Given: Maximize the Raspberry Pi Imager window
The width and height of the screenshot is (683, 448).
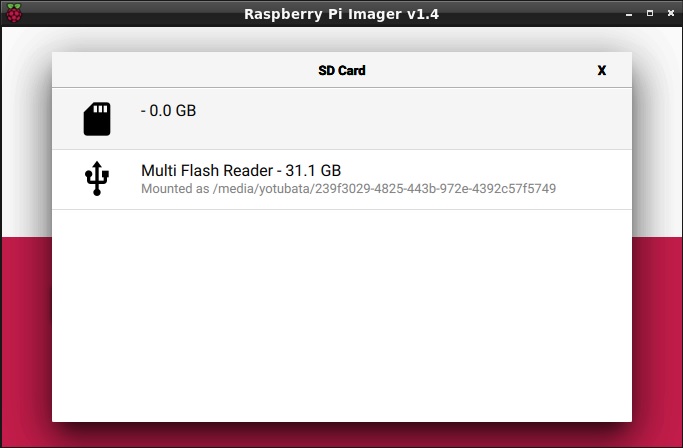Looking at the screenshot, I should click(650, 14).
